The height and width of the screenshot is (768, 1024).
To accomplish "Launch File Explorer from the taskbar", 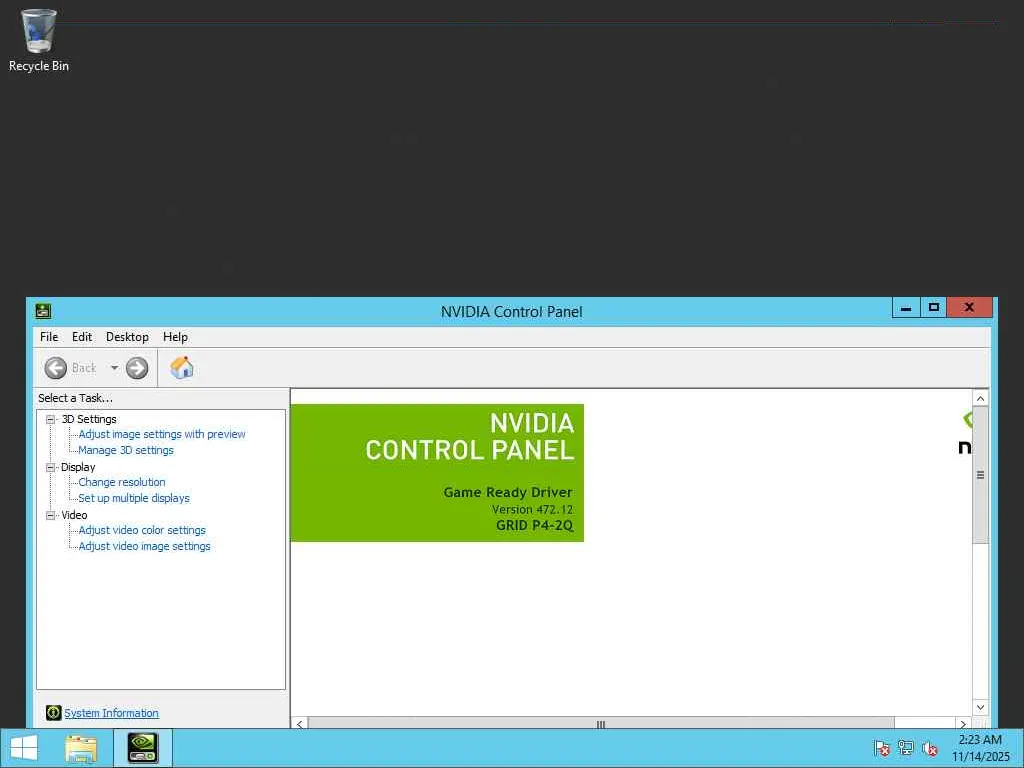I will click(81, 748).
